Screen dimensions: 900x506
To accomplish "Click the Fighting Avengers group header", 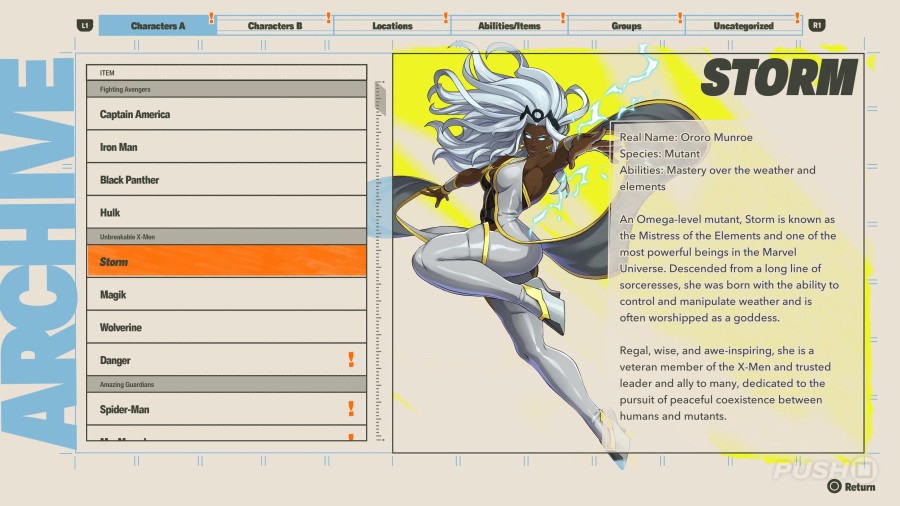I will [226, 89].
